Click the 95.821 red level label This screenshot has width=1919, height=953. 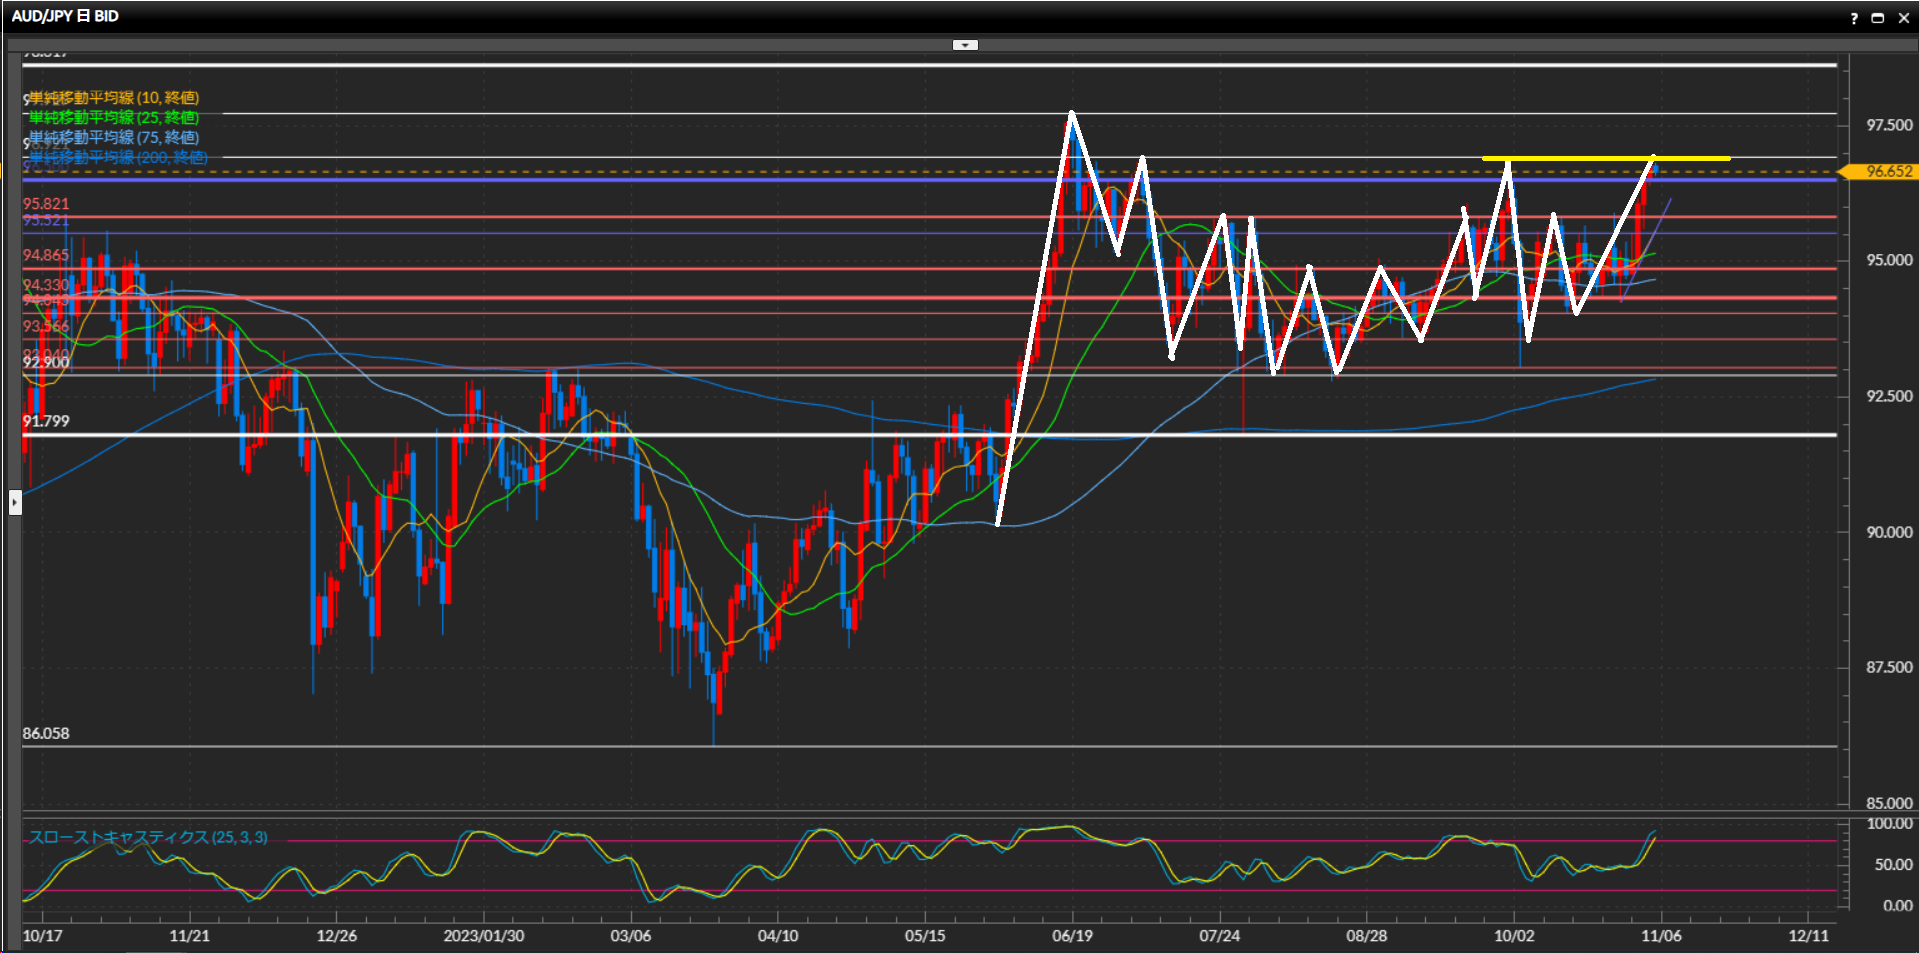click(46, 204)
